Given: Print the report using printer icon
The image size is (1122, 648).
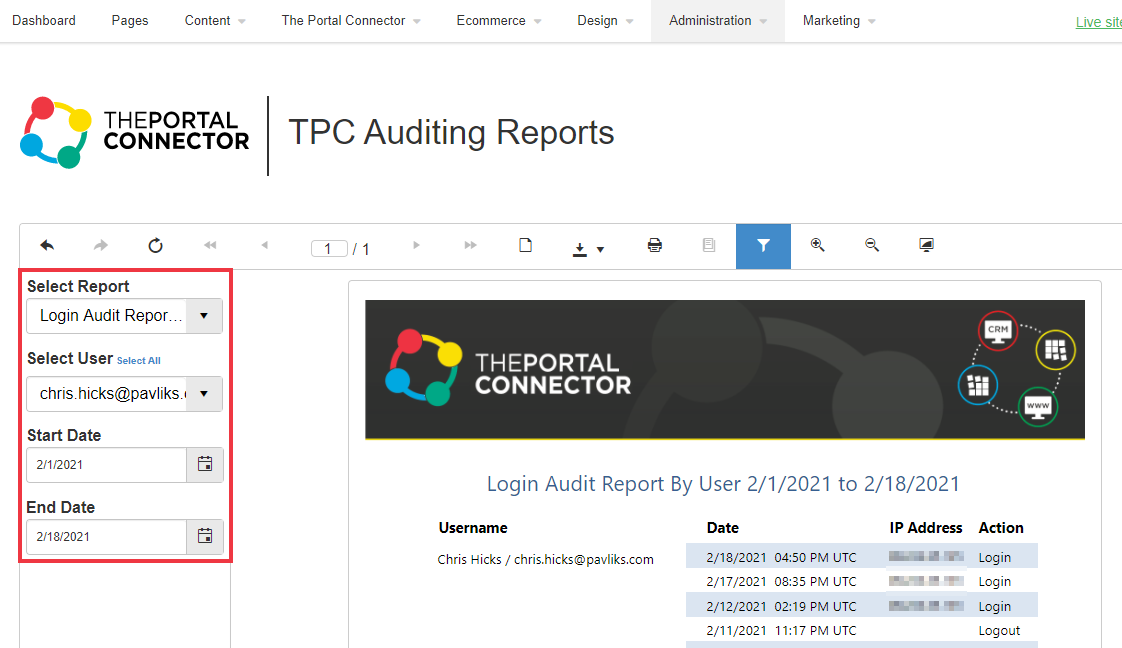Looking at the screenshot, I should (x=654, y=245).
